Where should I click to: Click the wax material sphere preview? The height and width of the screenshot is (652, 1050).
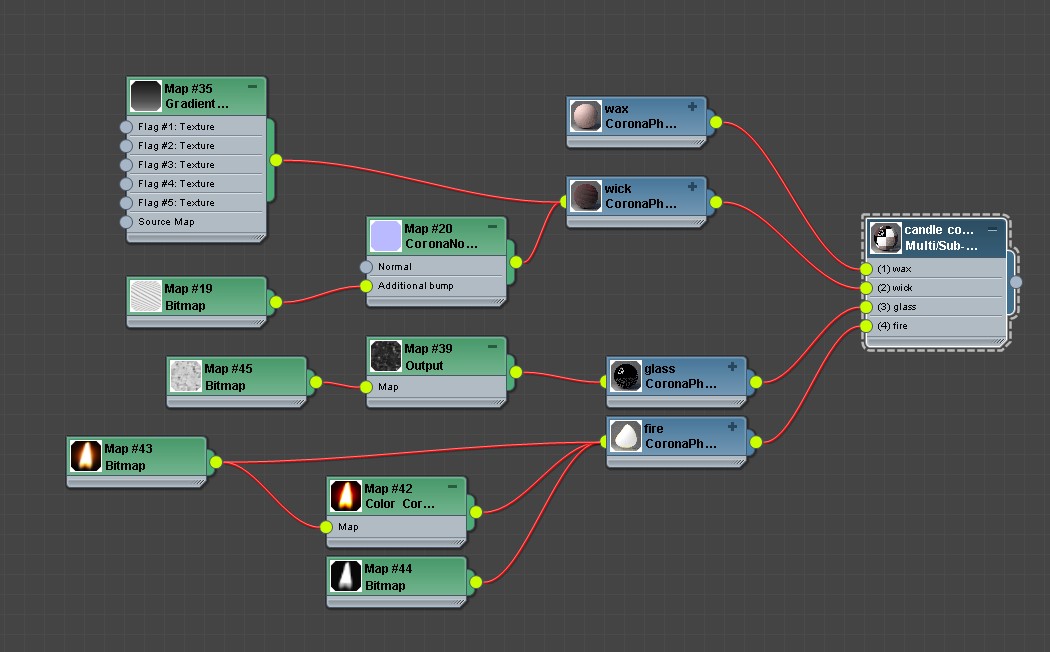click(586, 116)
